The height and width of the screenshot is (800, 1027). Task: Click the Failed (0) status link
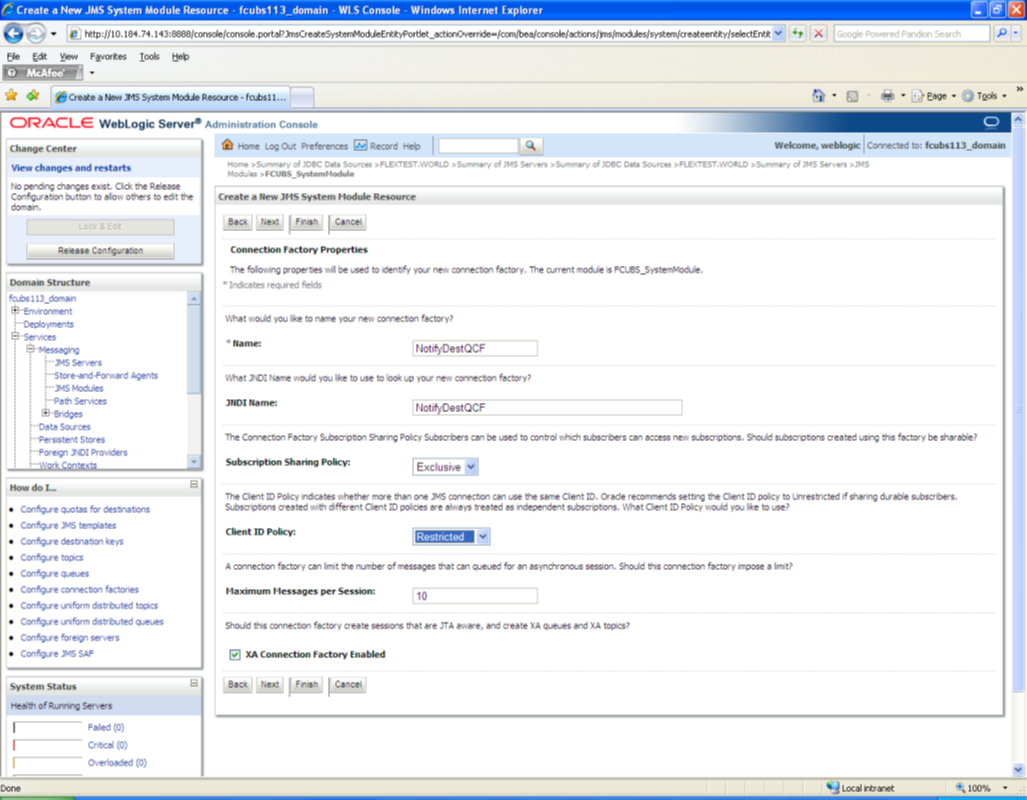(105, 727)
